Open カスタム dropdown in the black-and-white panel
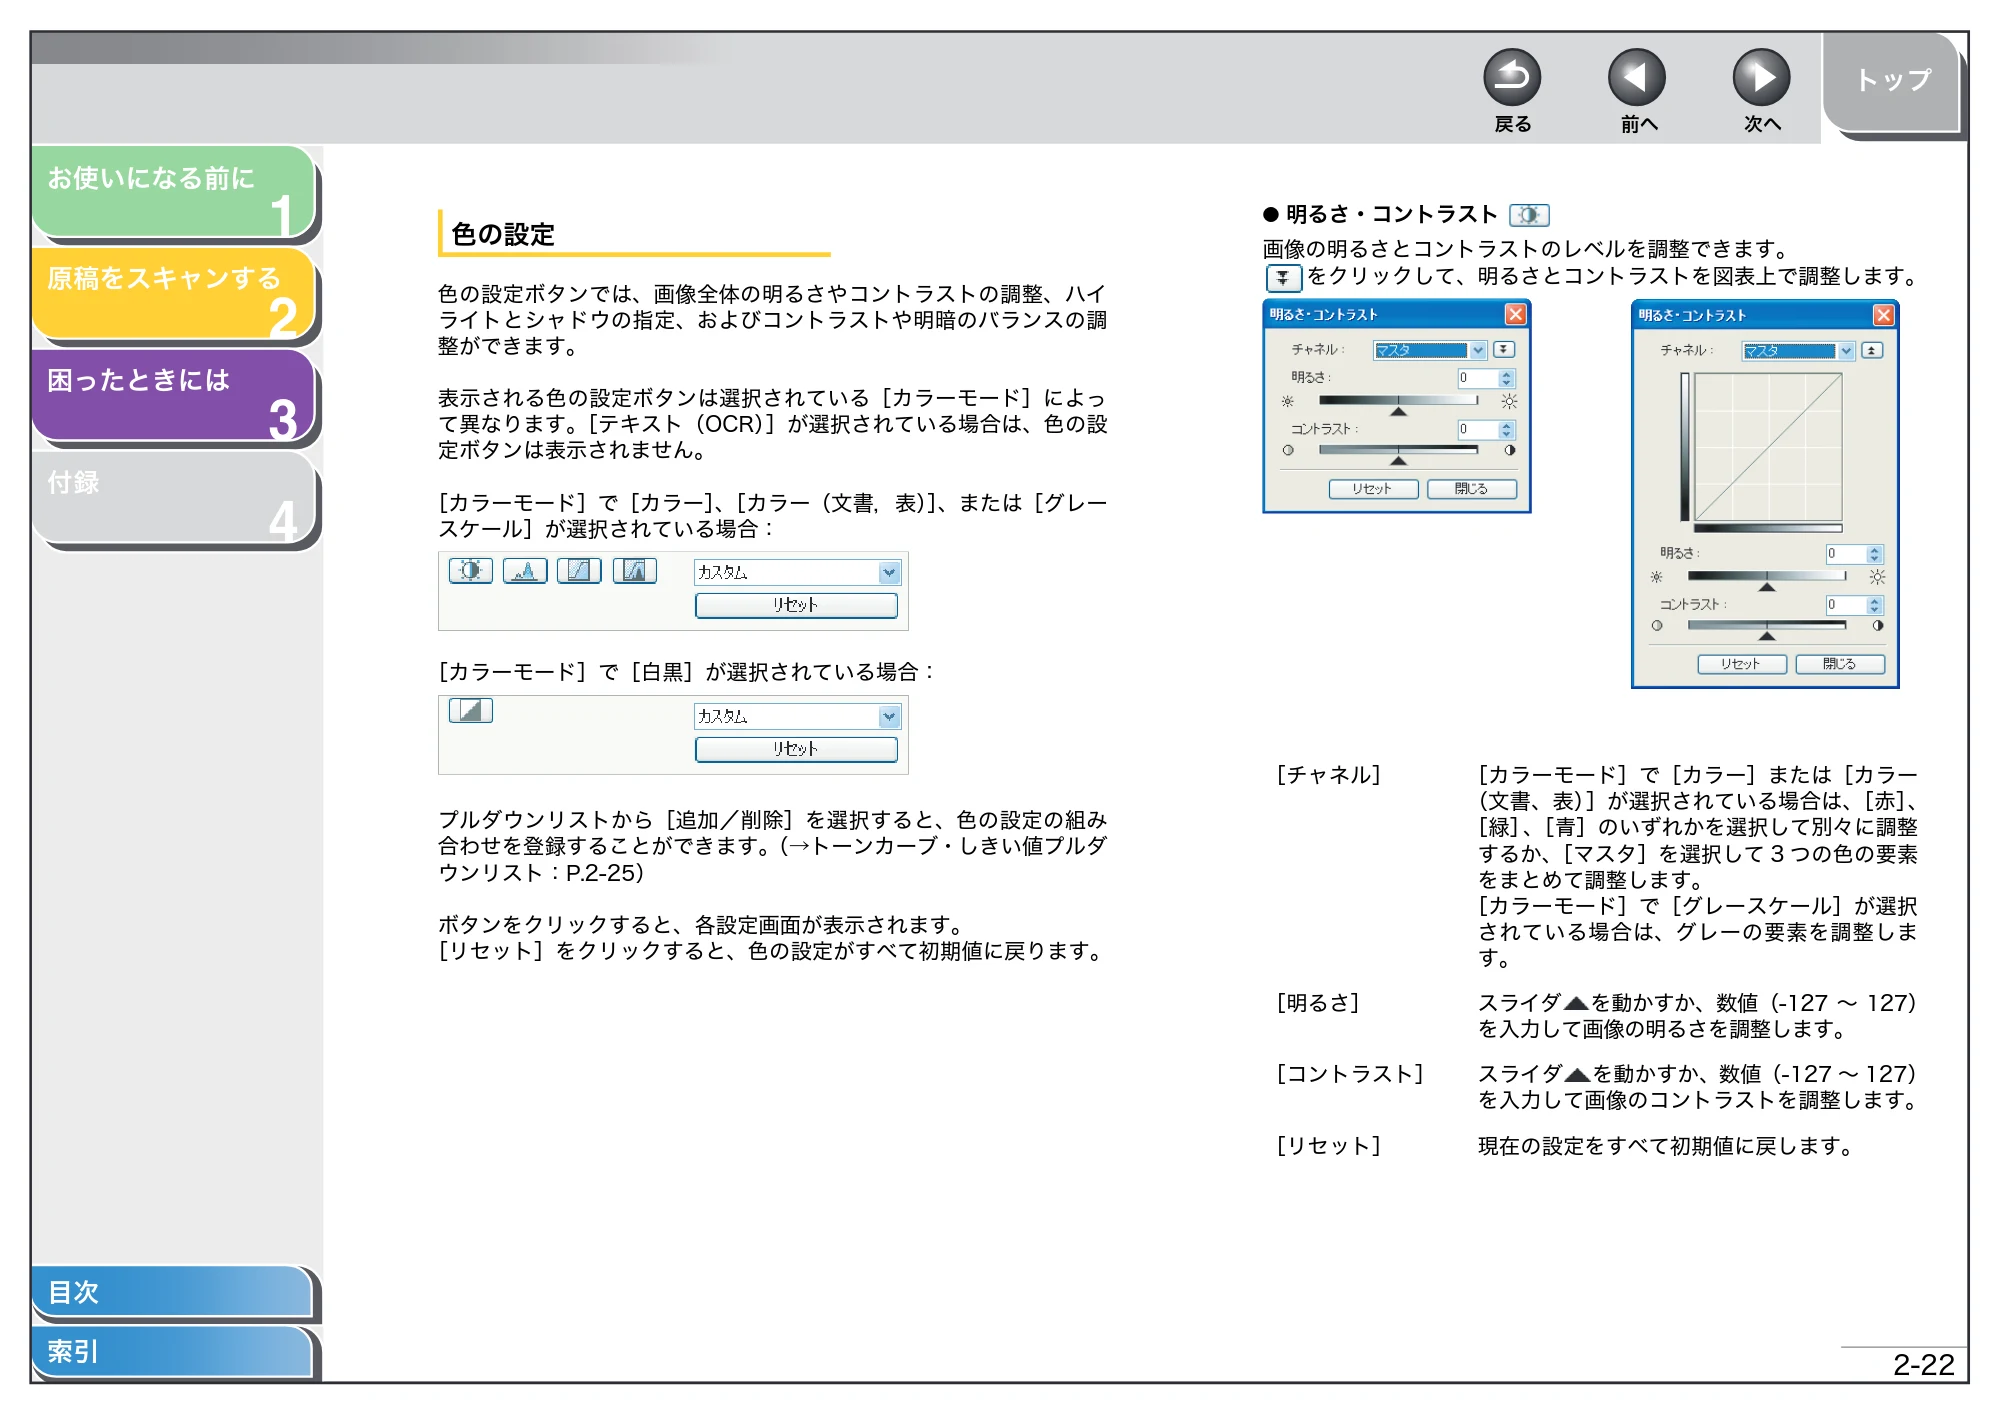2000x1414 pixels. [x=797, y=717]
